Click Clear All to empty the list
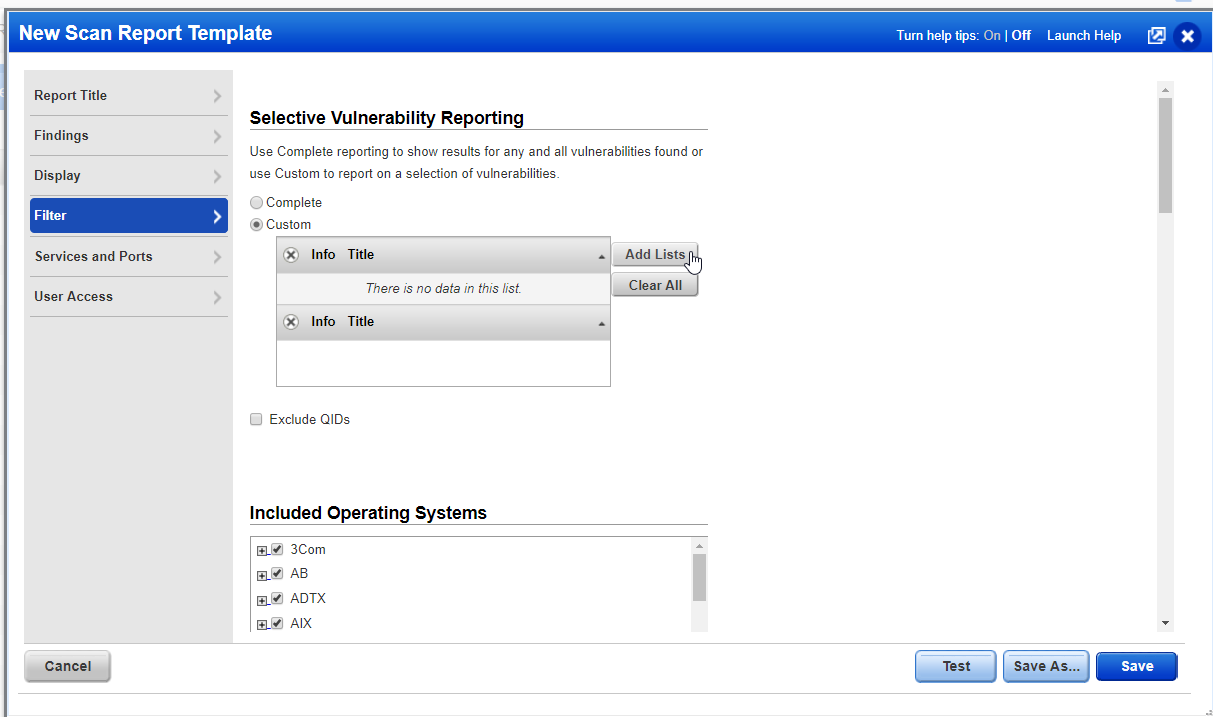Screen dimensions: 1213x717 tap(654, 285)
